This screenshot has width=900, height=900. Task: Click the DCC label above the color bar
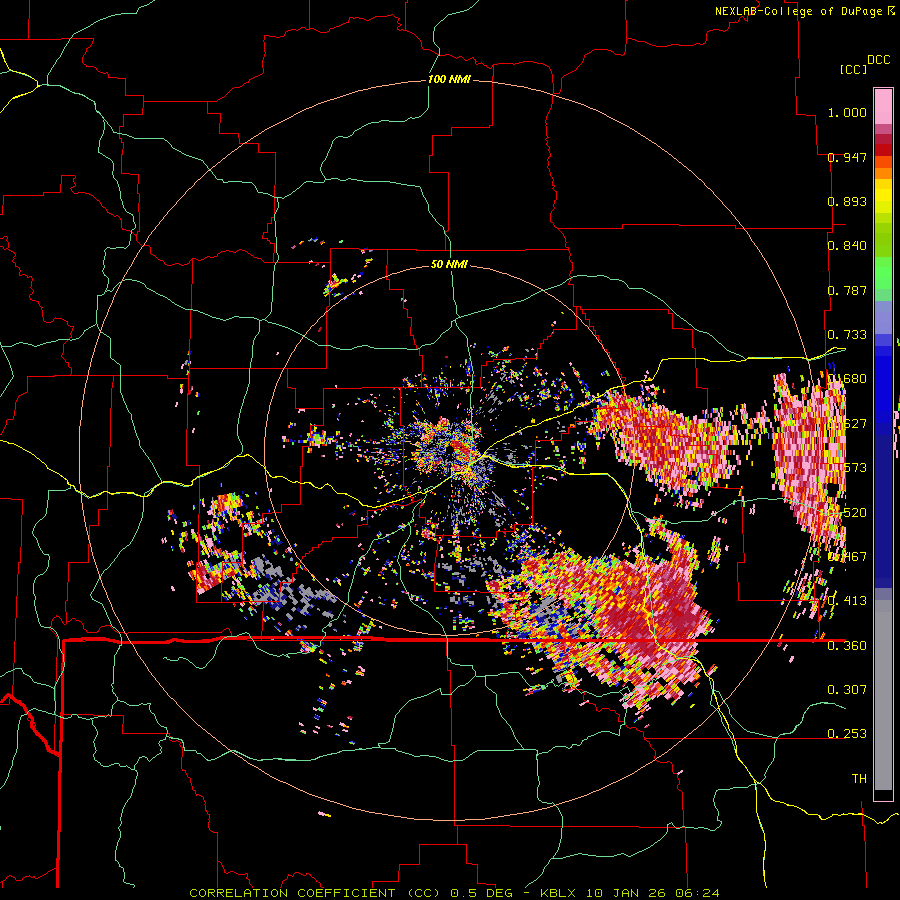(878, 60)
